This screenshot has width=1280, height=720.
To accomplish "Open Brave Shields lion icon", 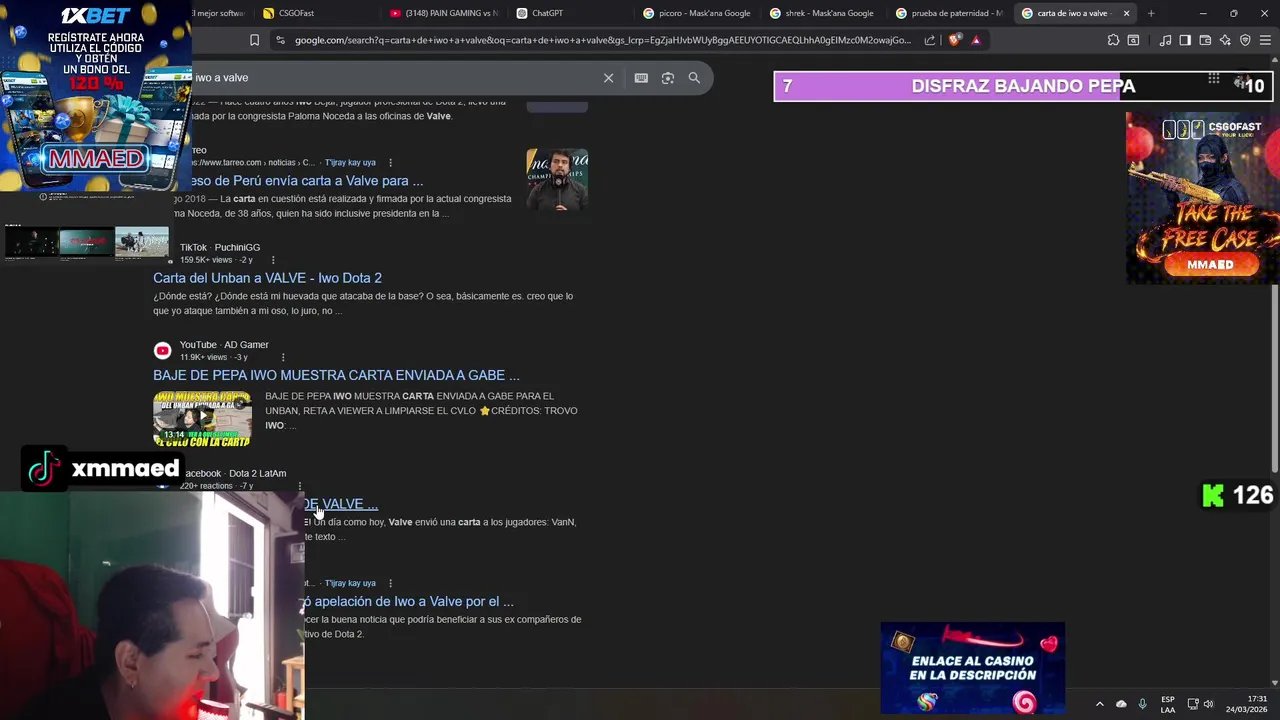I will coord(955,40).
